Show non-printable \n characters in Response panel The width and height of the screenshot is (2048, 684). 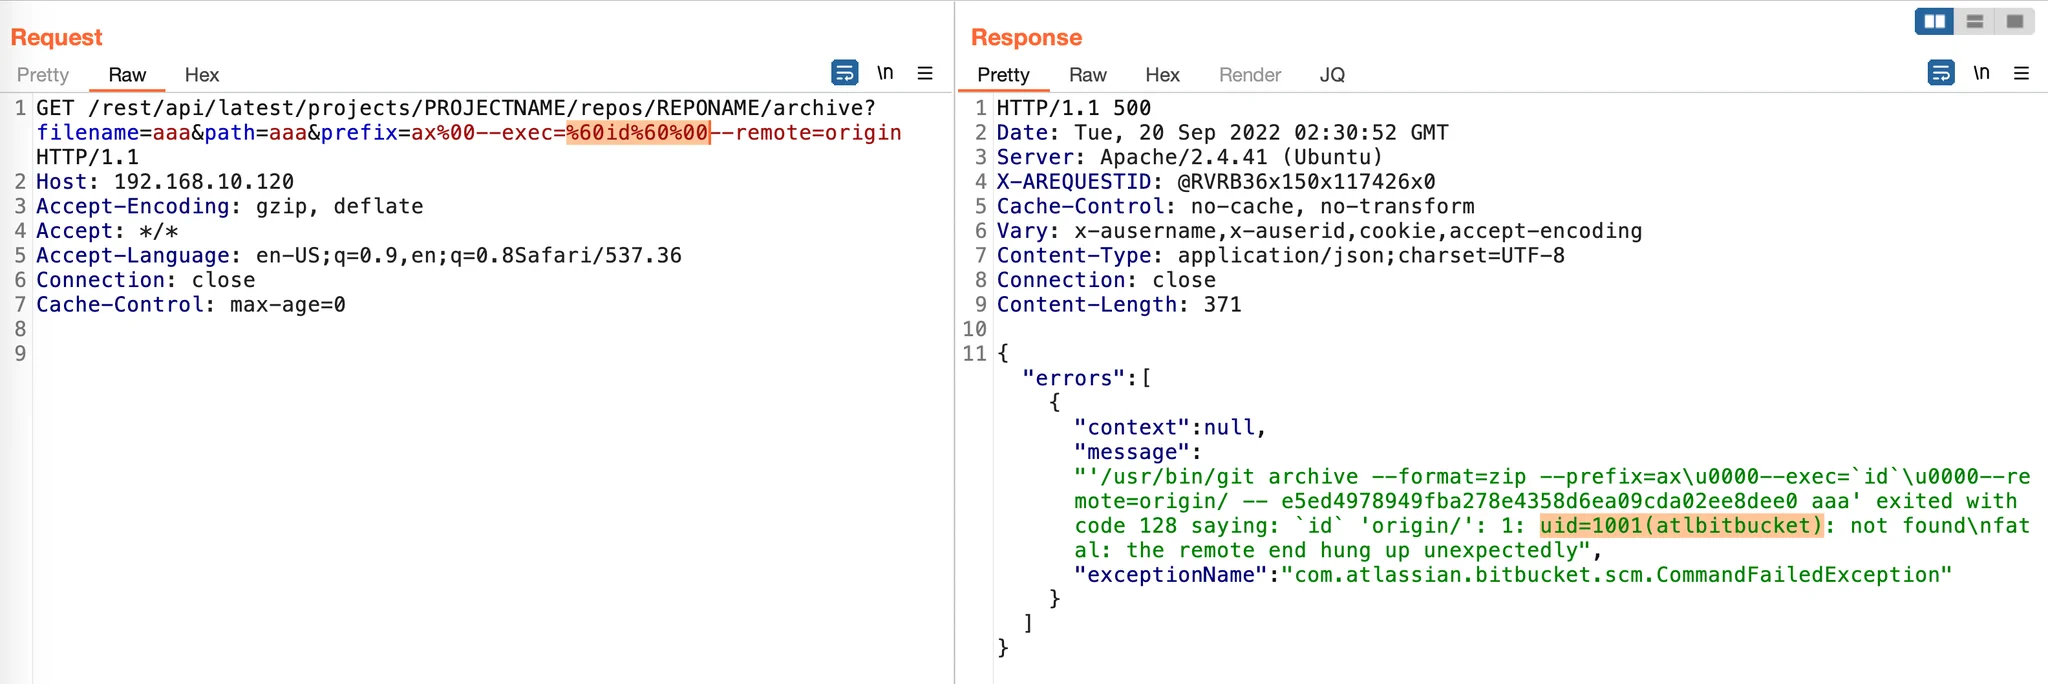pos(1981,73)
